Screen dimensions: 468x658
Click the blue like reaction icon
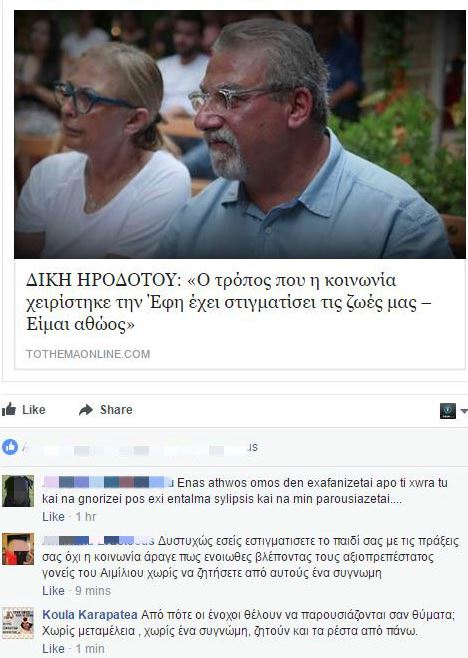10,447
